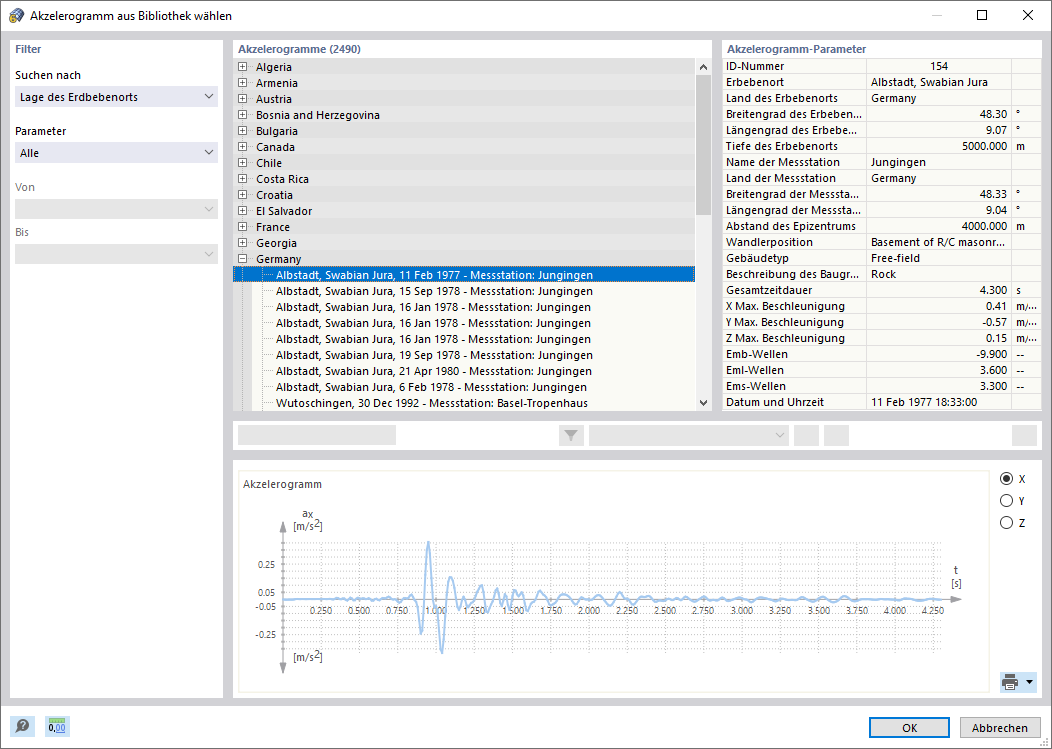Click the funnel filter icon
The height and width of the screenshot is (749, 1052).
571,436
